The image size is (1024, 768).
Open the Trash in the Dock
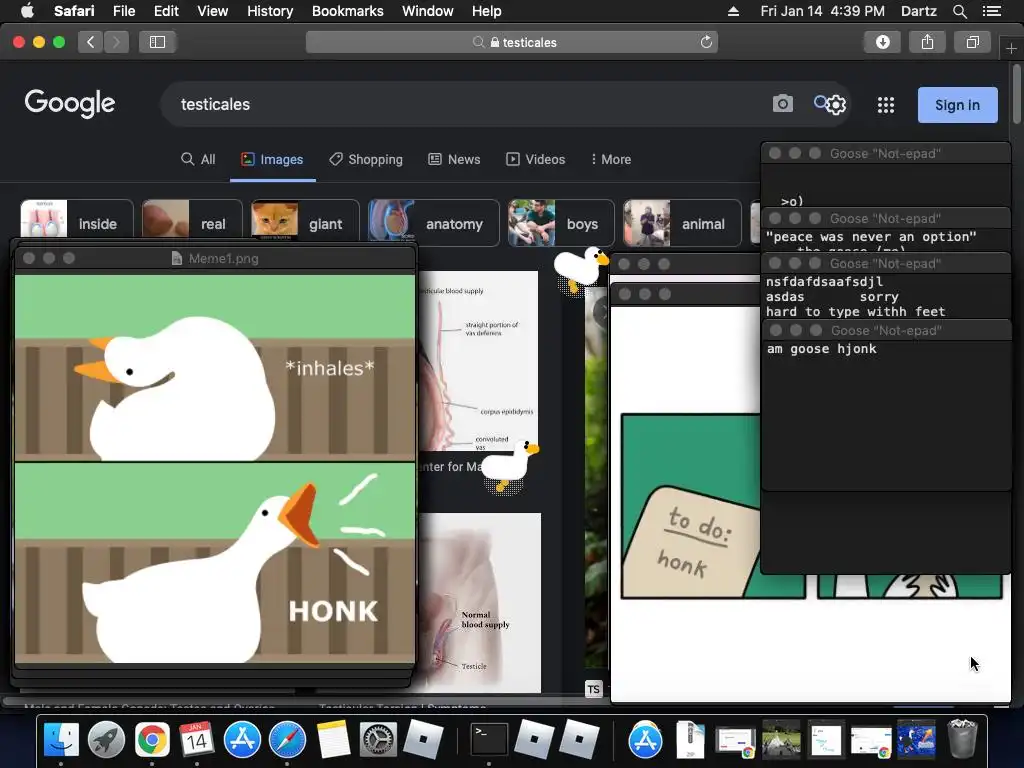pyautogui.click(x=962, y=739)
